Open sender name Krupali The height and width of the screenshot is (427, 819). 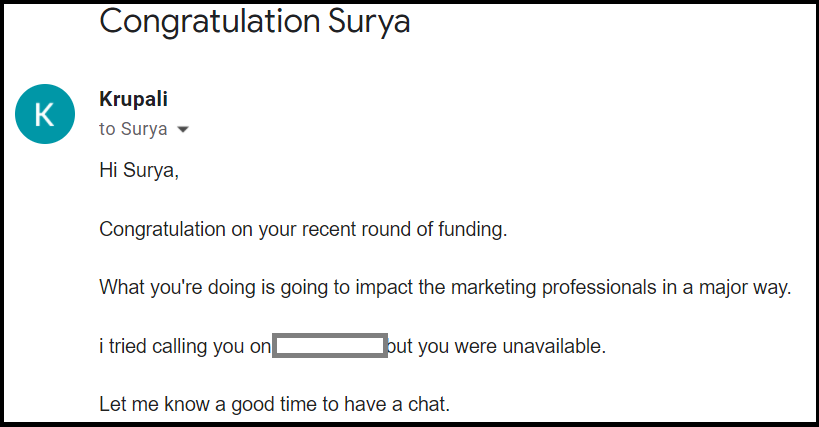click(133, 99)
